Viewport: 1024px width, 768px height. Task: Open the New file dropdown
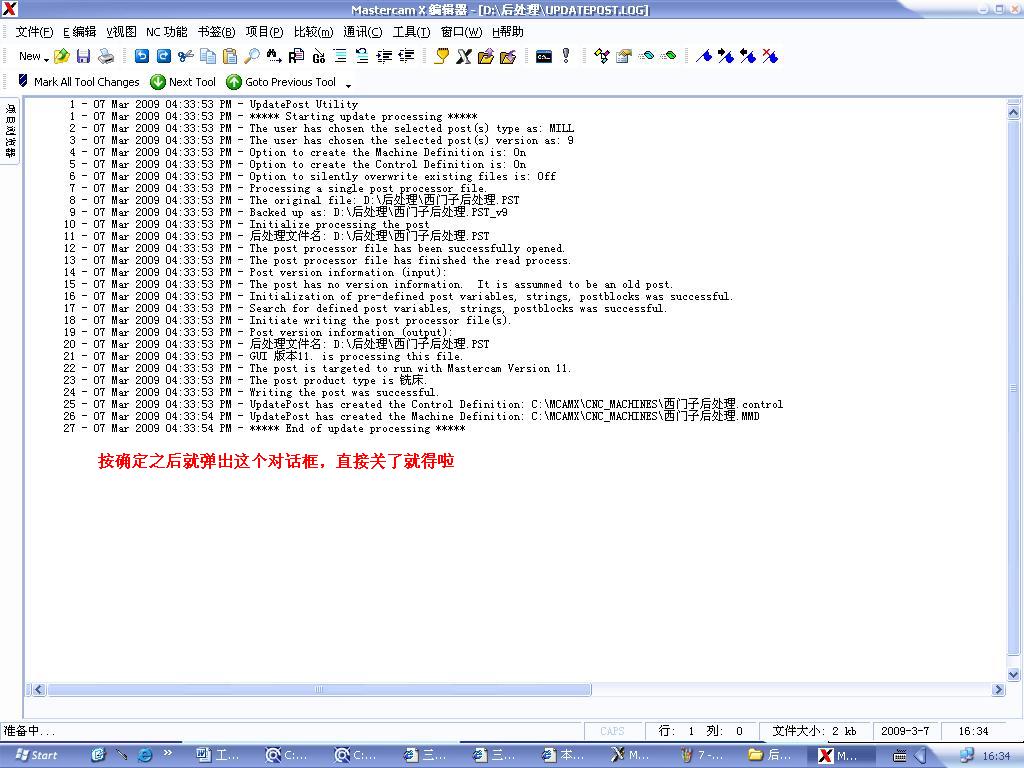point(33,57)
